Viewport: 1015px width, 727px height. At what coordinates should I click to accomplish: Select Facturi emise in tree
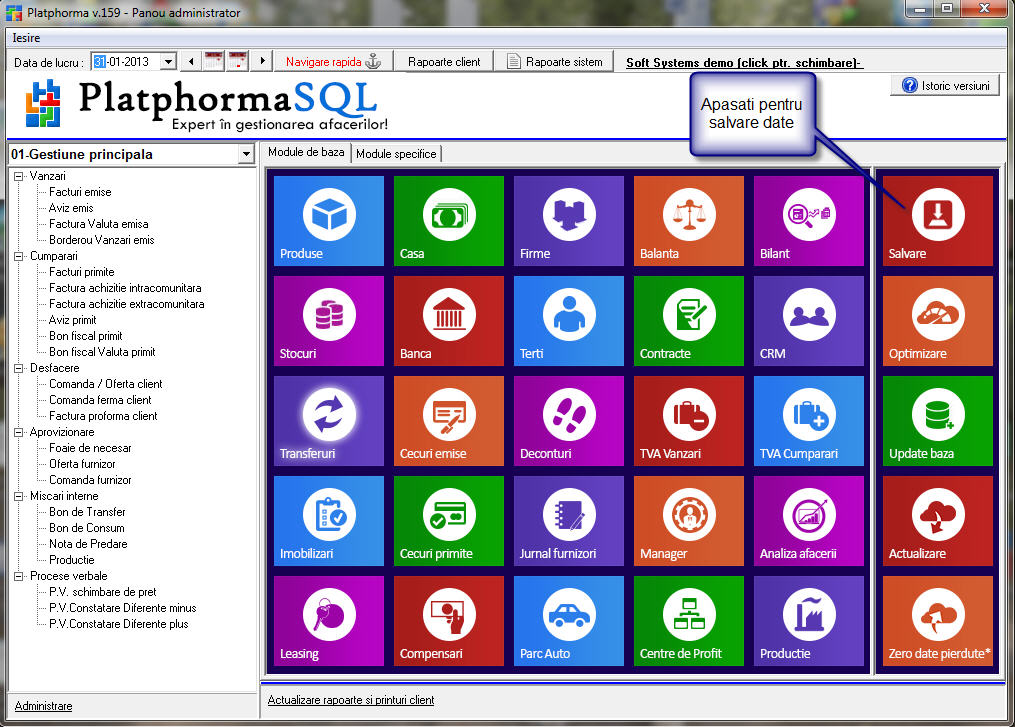tap(80, 192)
